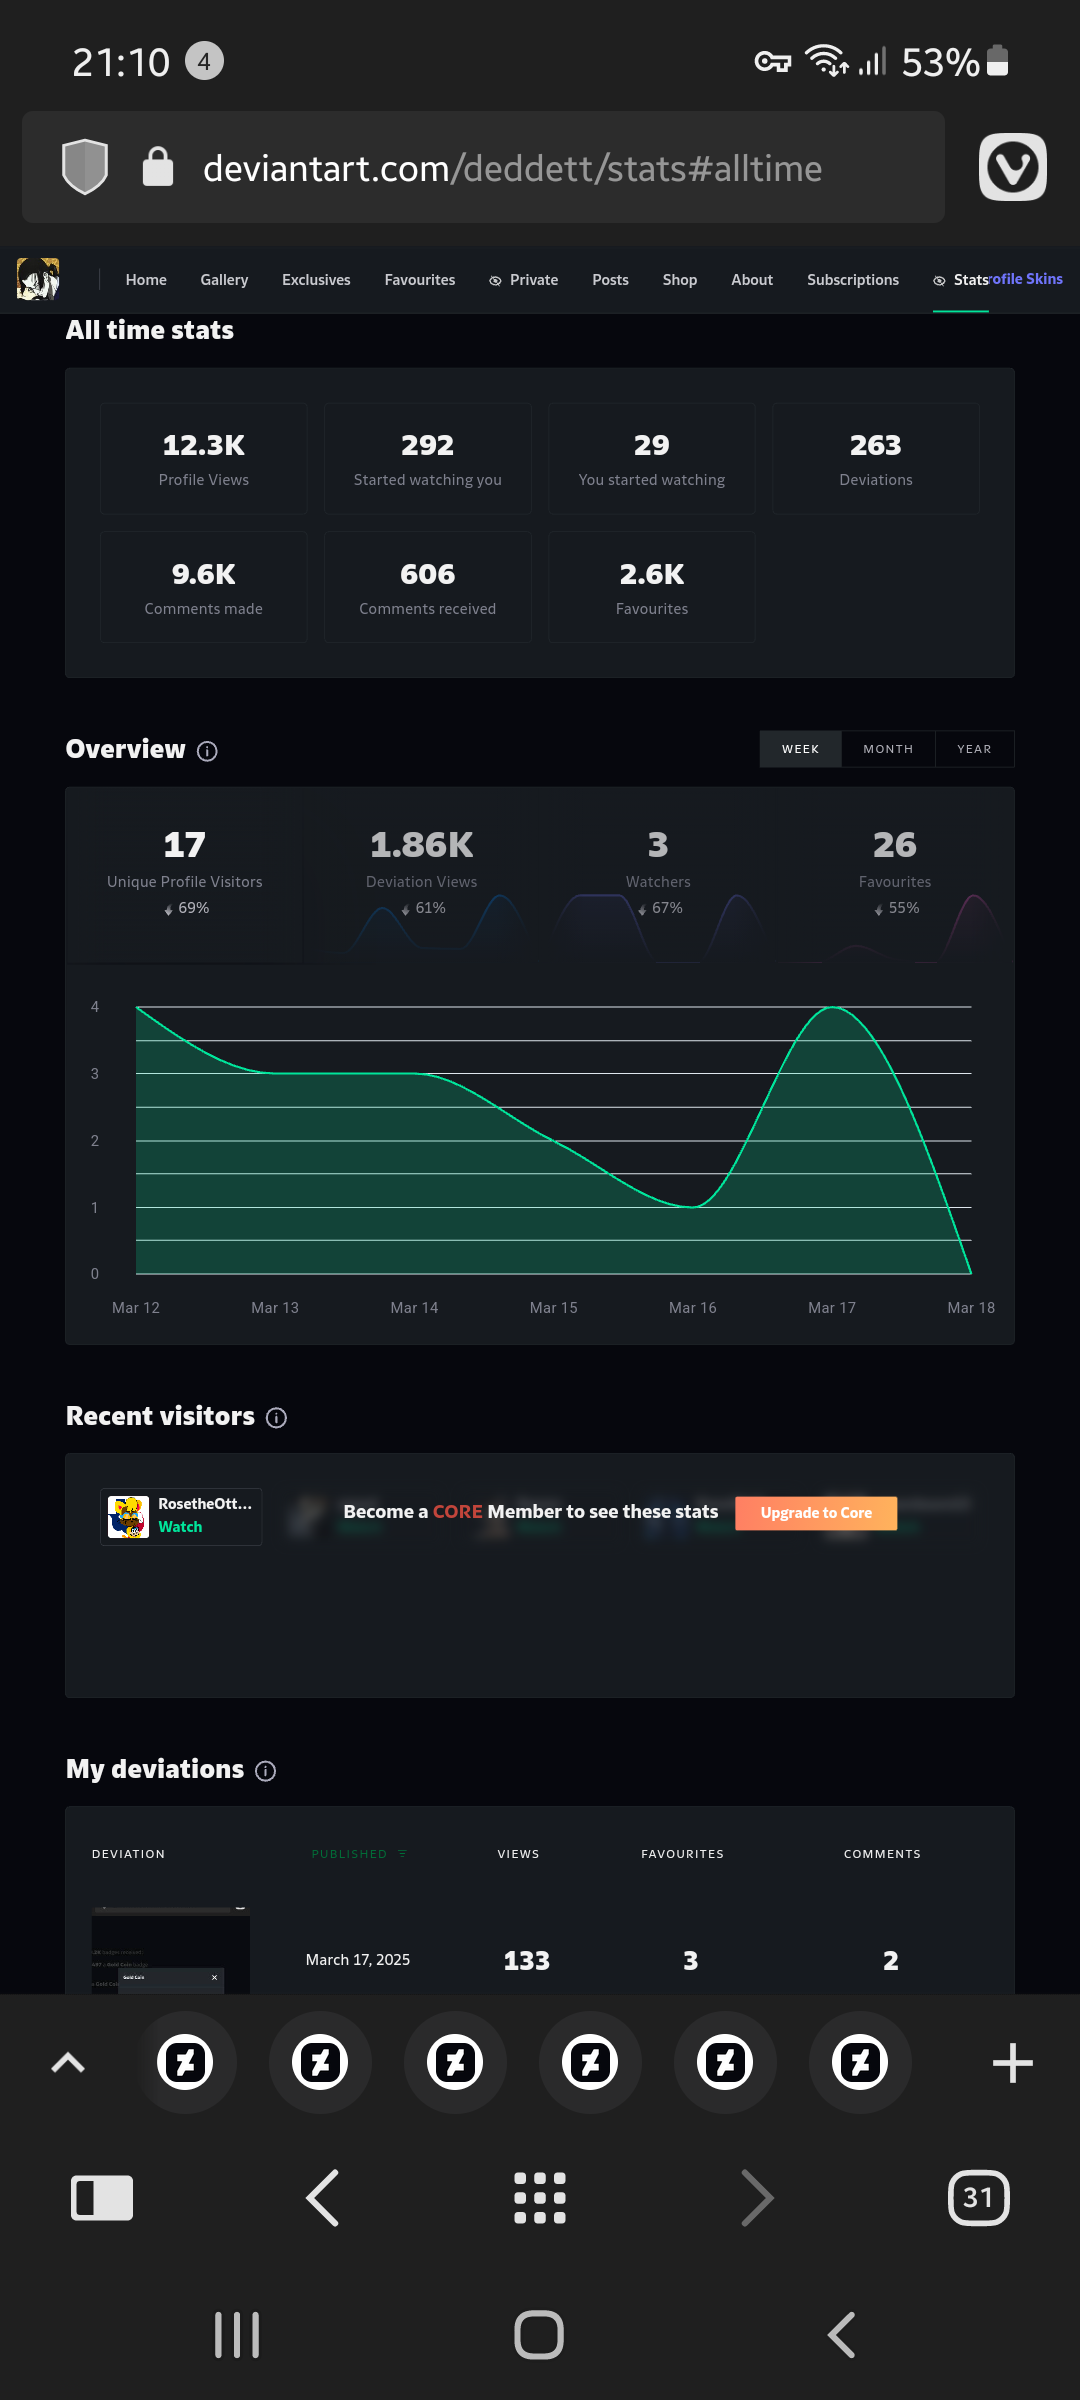The height and width of the screenshot is (2400, 1080).
Task: Open the March 17, 2025 deviation thumbnail
Action: coord(171,1950)
